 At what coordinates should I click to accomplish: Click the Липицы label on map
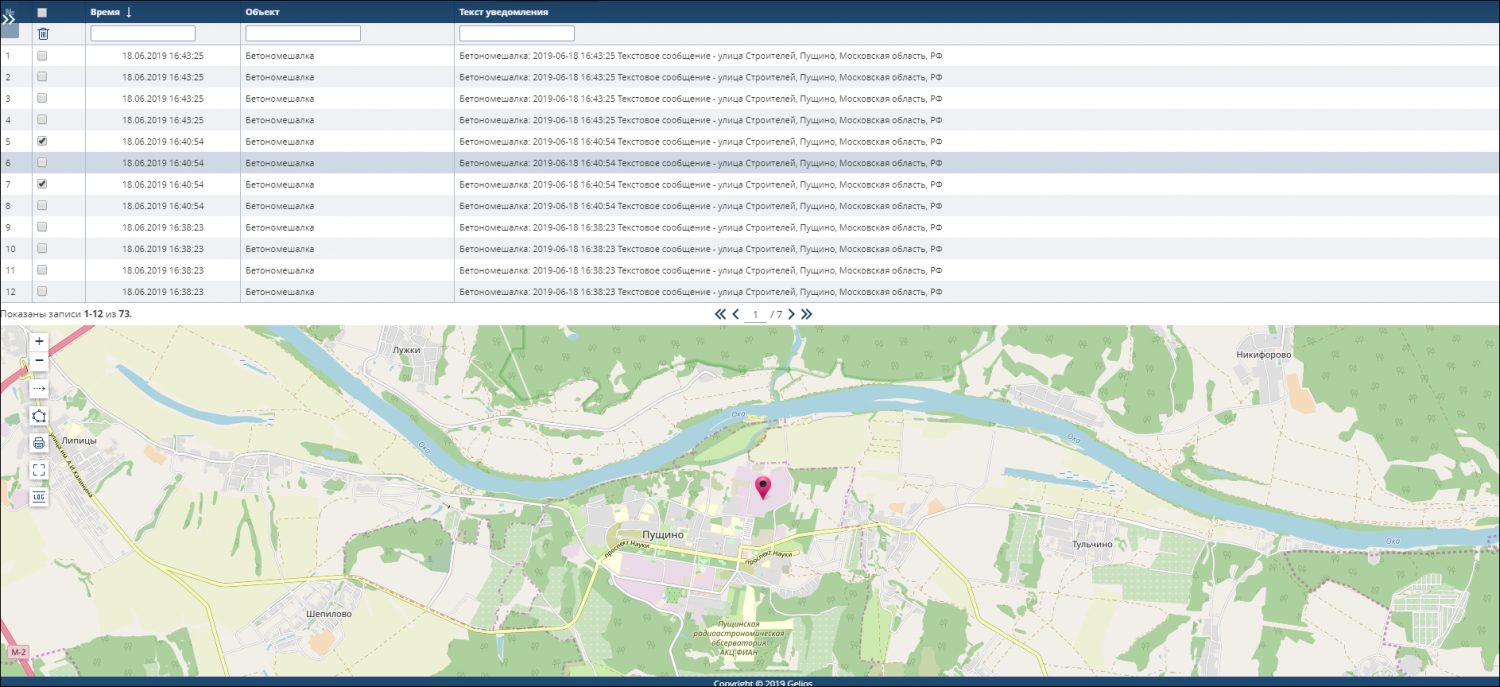click(x=79, y=440)
